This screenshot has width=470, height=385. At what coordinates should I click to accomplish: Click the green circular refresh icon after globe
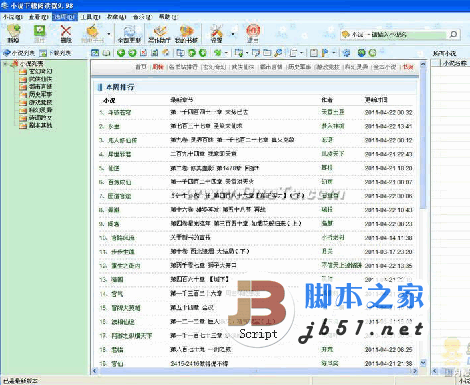[372, 53]
